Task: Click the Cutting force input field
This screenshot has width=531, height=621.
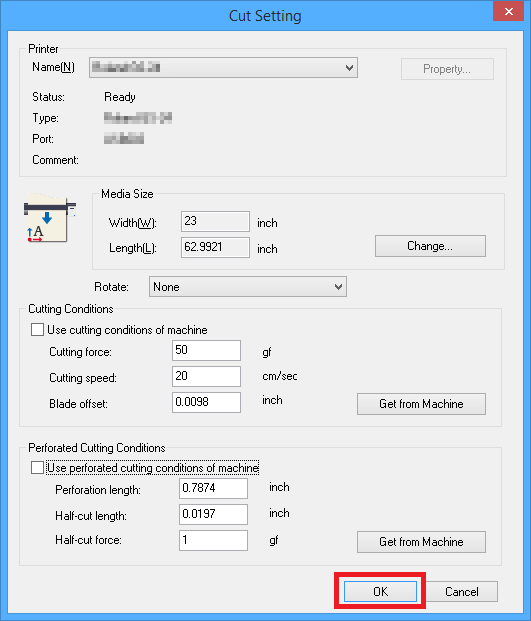Action: (206, 351)
